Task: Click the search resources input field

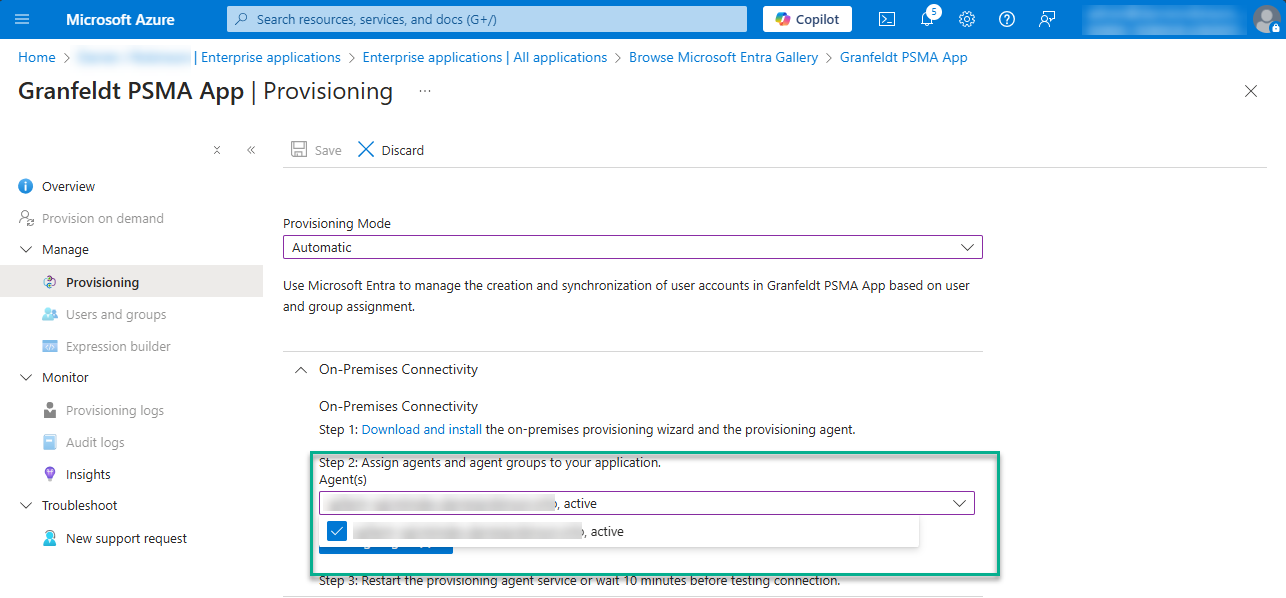Action: click(487, 19)
